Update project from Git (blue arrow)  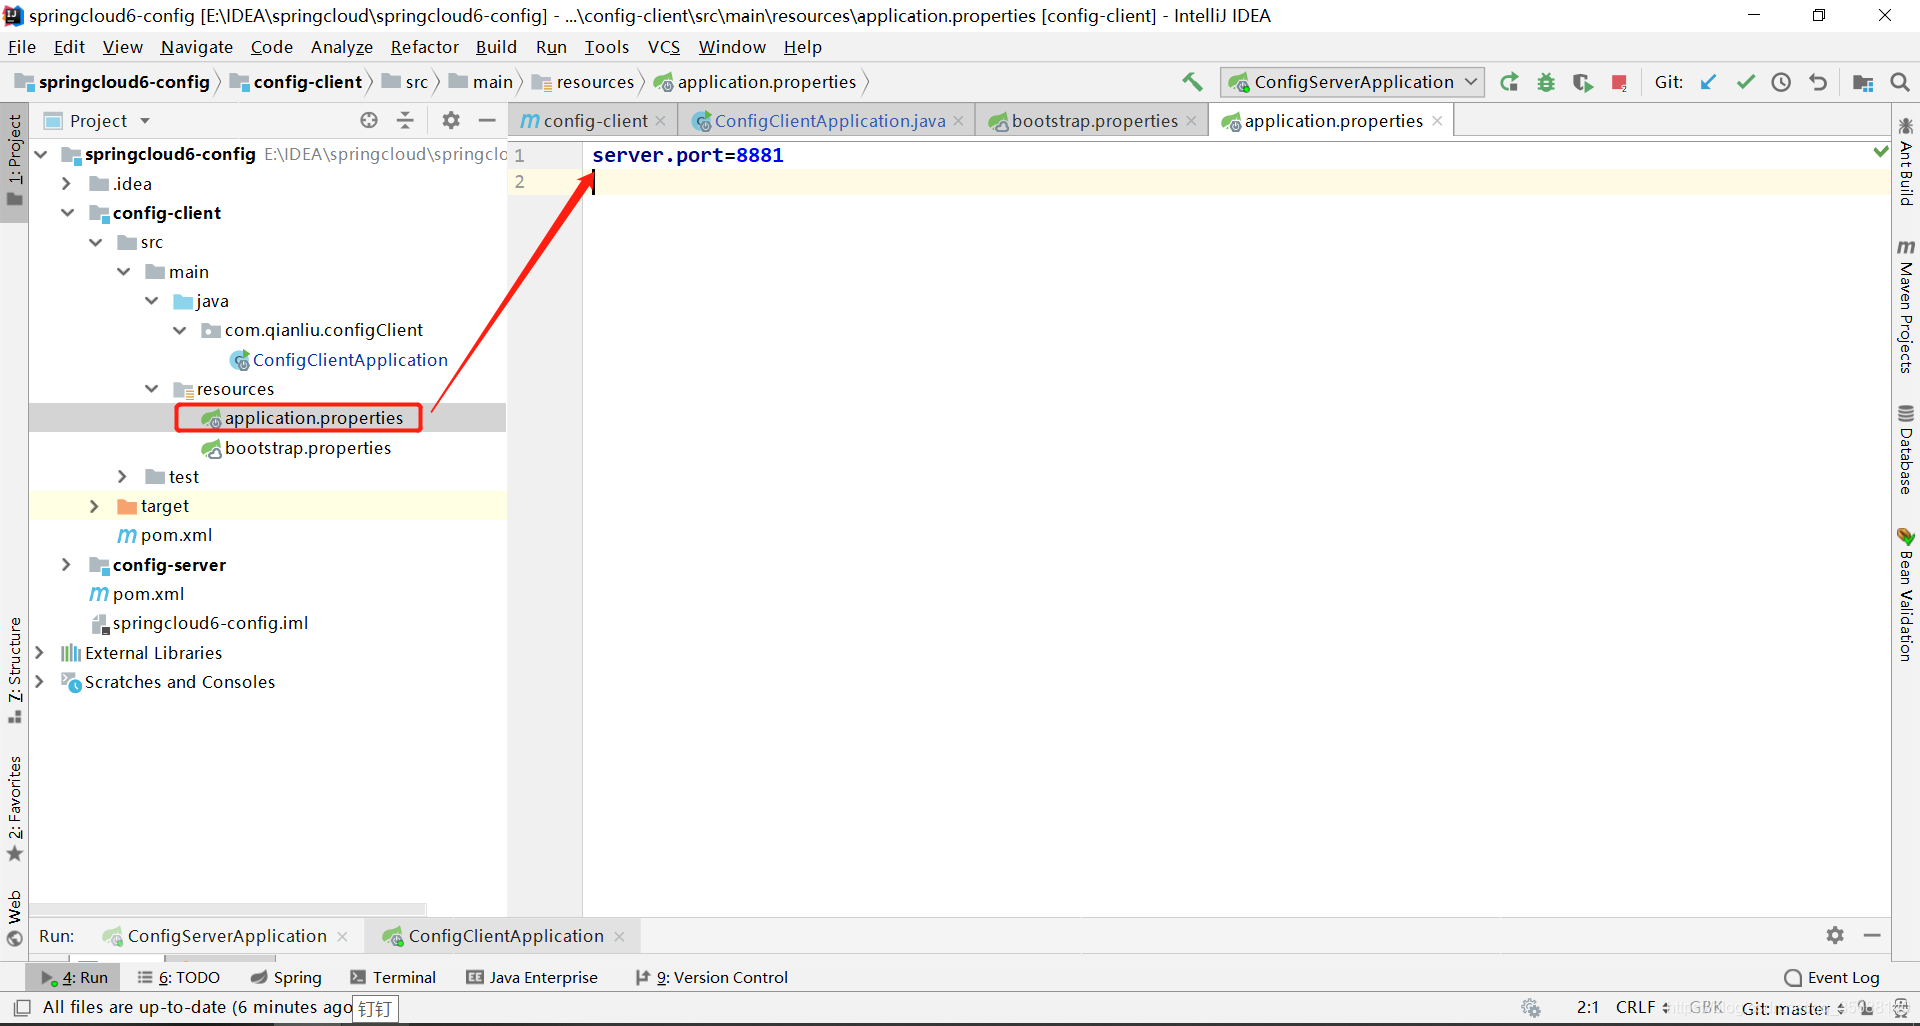1709,82
